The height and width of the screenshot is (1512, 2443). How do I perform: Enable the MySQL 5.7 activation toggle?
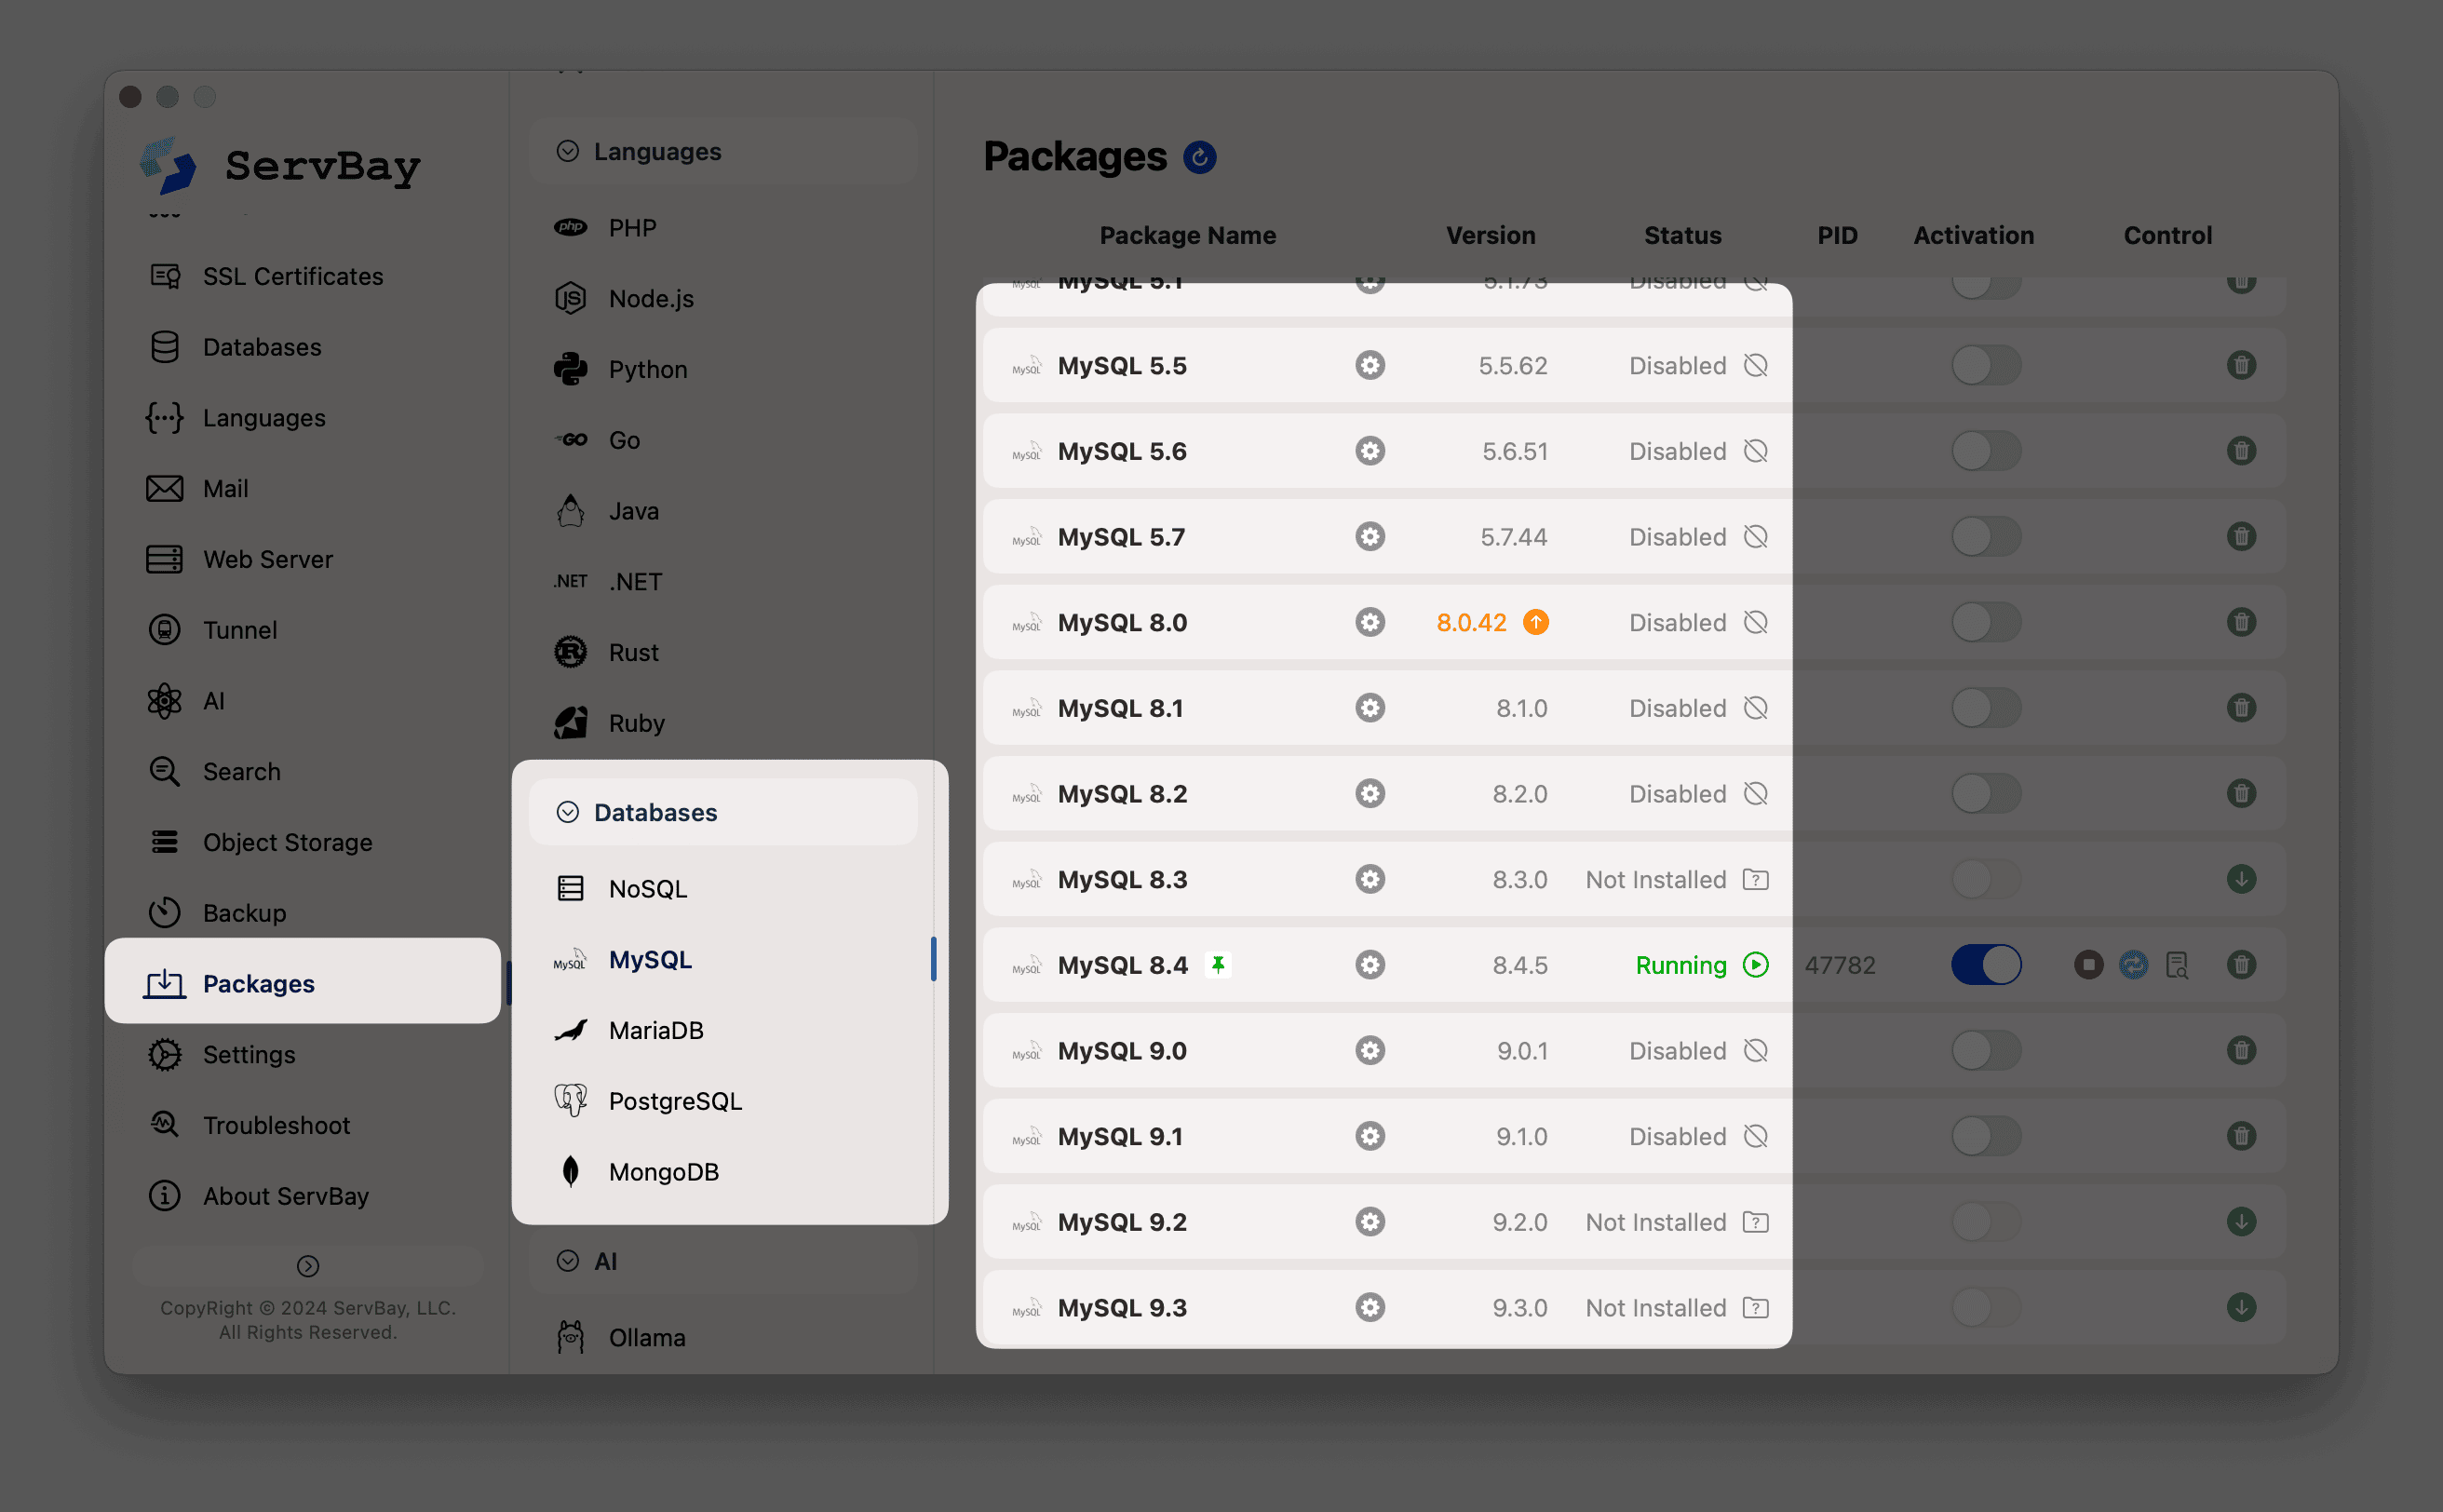point(1986,537)
